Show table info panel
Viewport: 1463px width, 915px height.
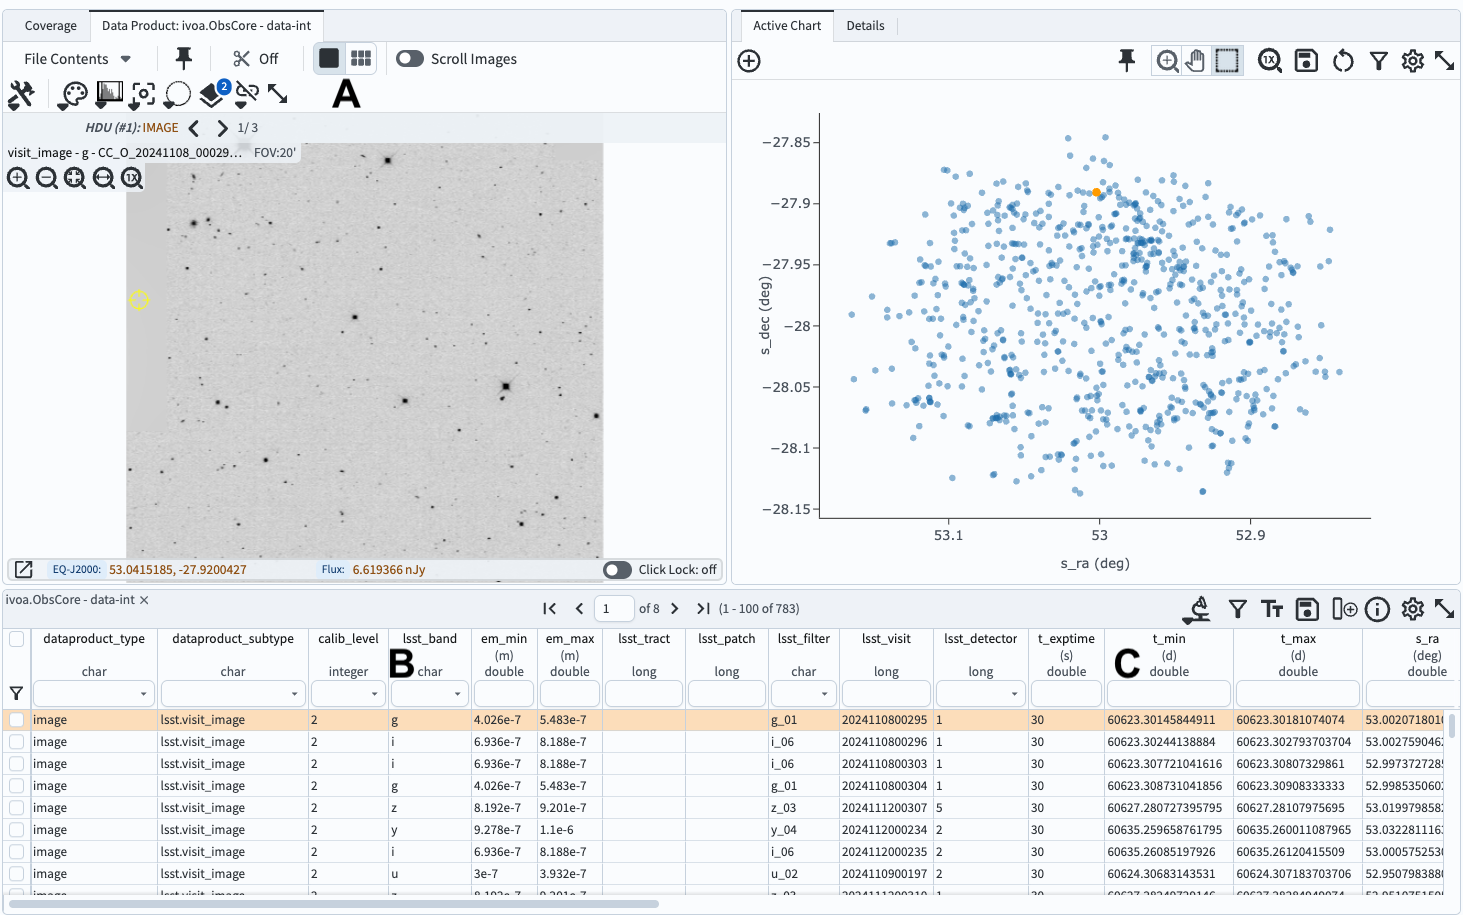pos(1377,608)
